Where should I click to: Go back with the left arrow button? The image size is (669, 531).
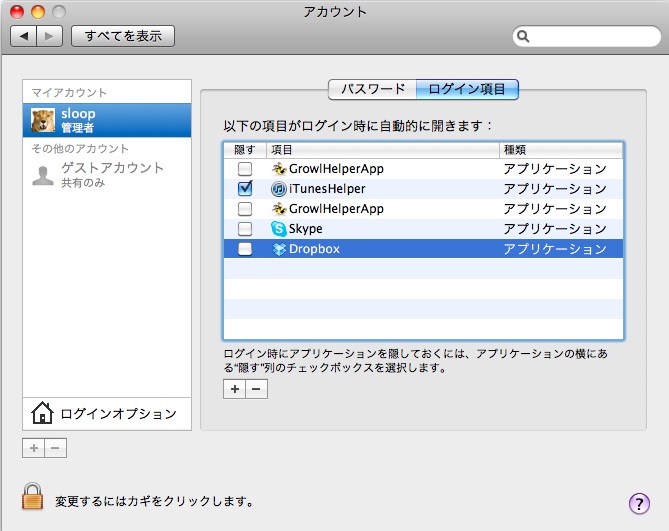coord(24,36)
